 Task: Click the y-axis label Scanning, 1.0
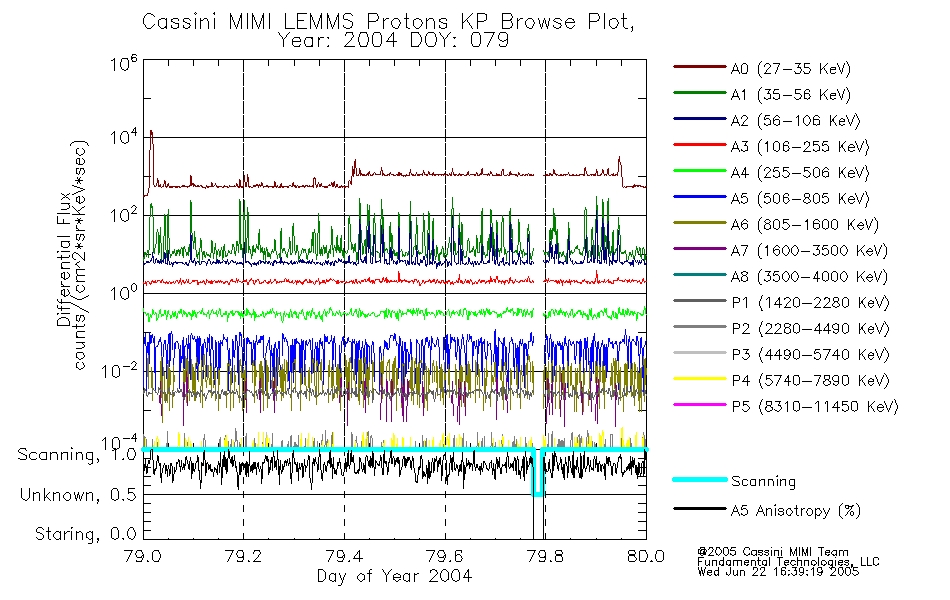click(x=76, y=455)
